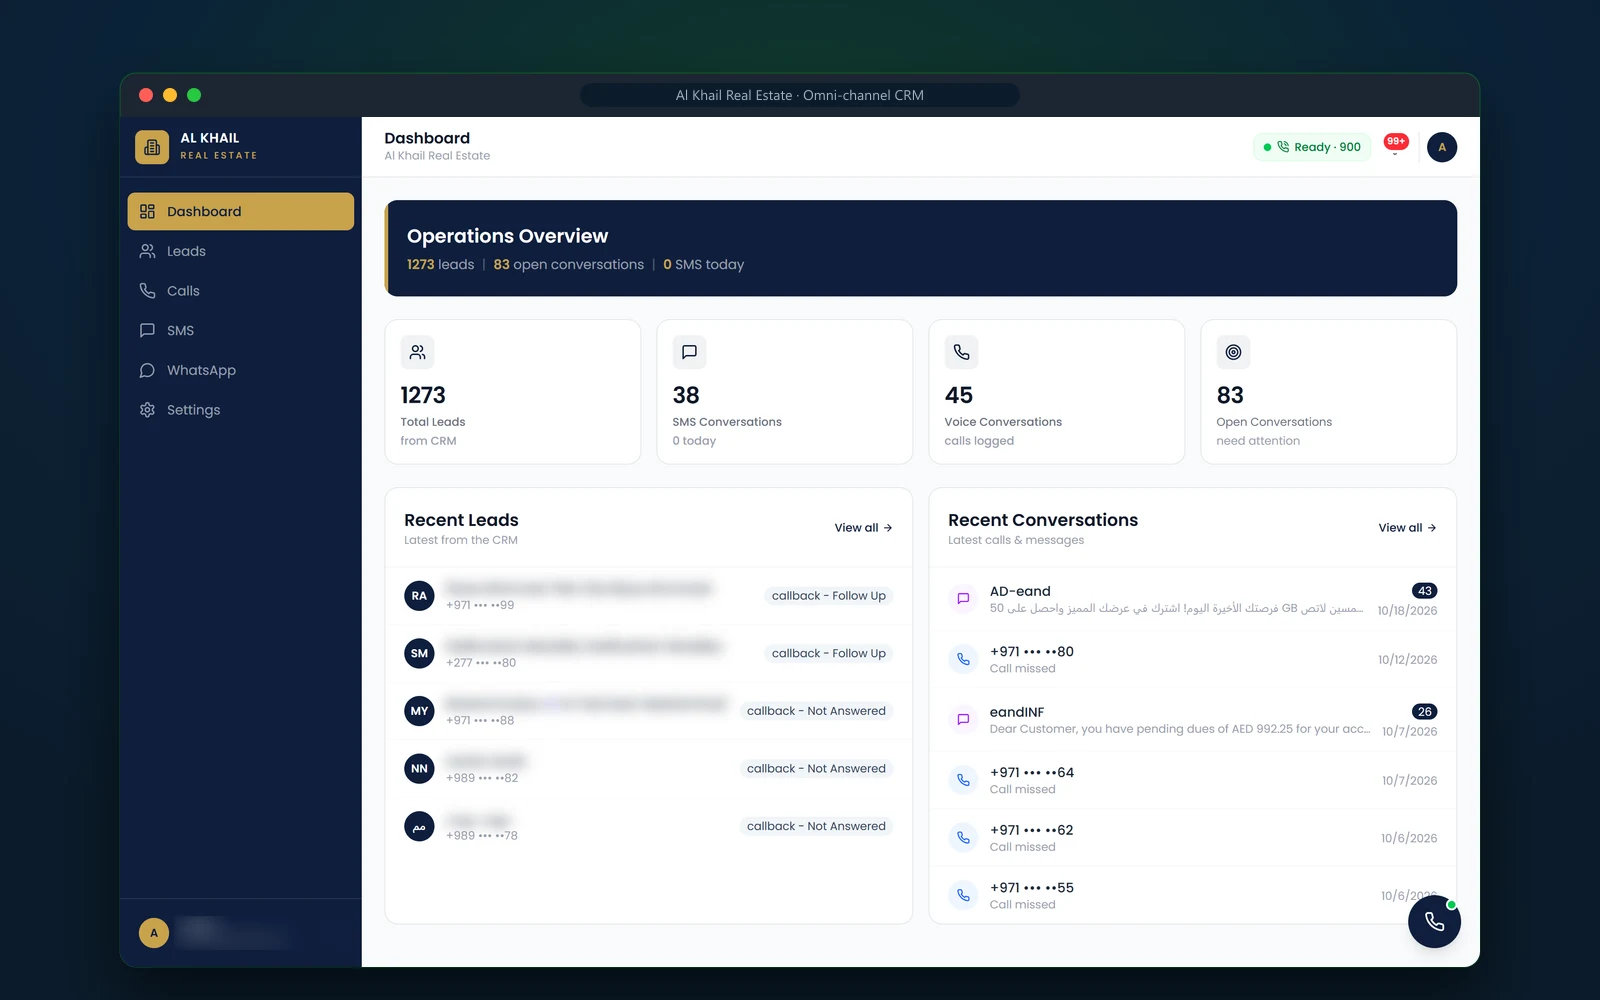The width and height of the screenshot is (1600, 1000).
Task: Click callback - Not Answered tag for +989 •••78
Action: pyautogui.click(x=816, y=826)
